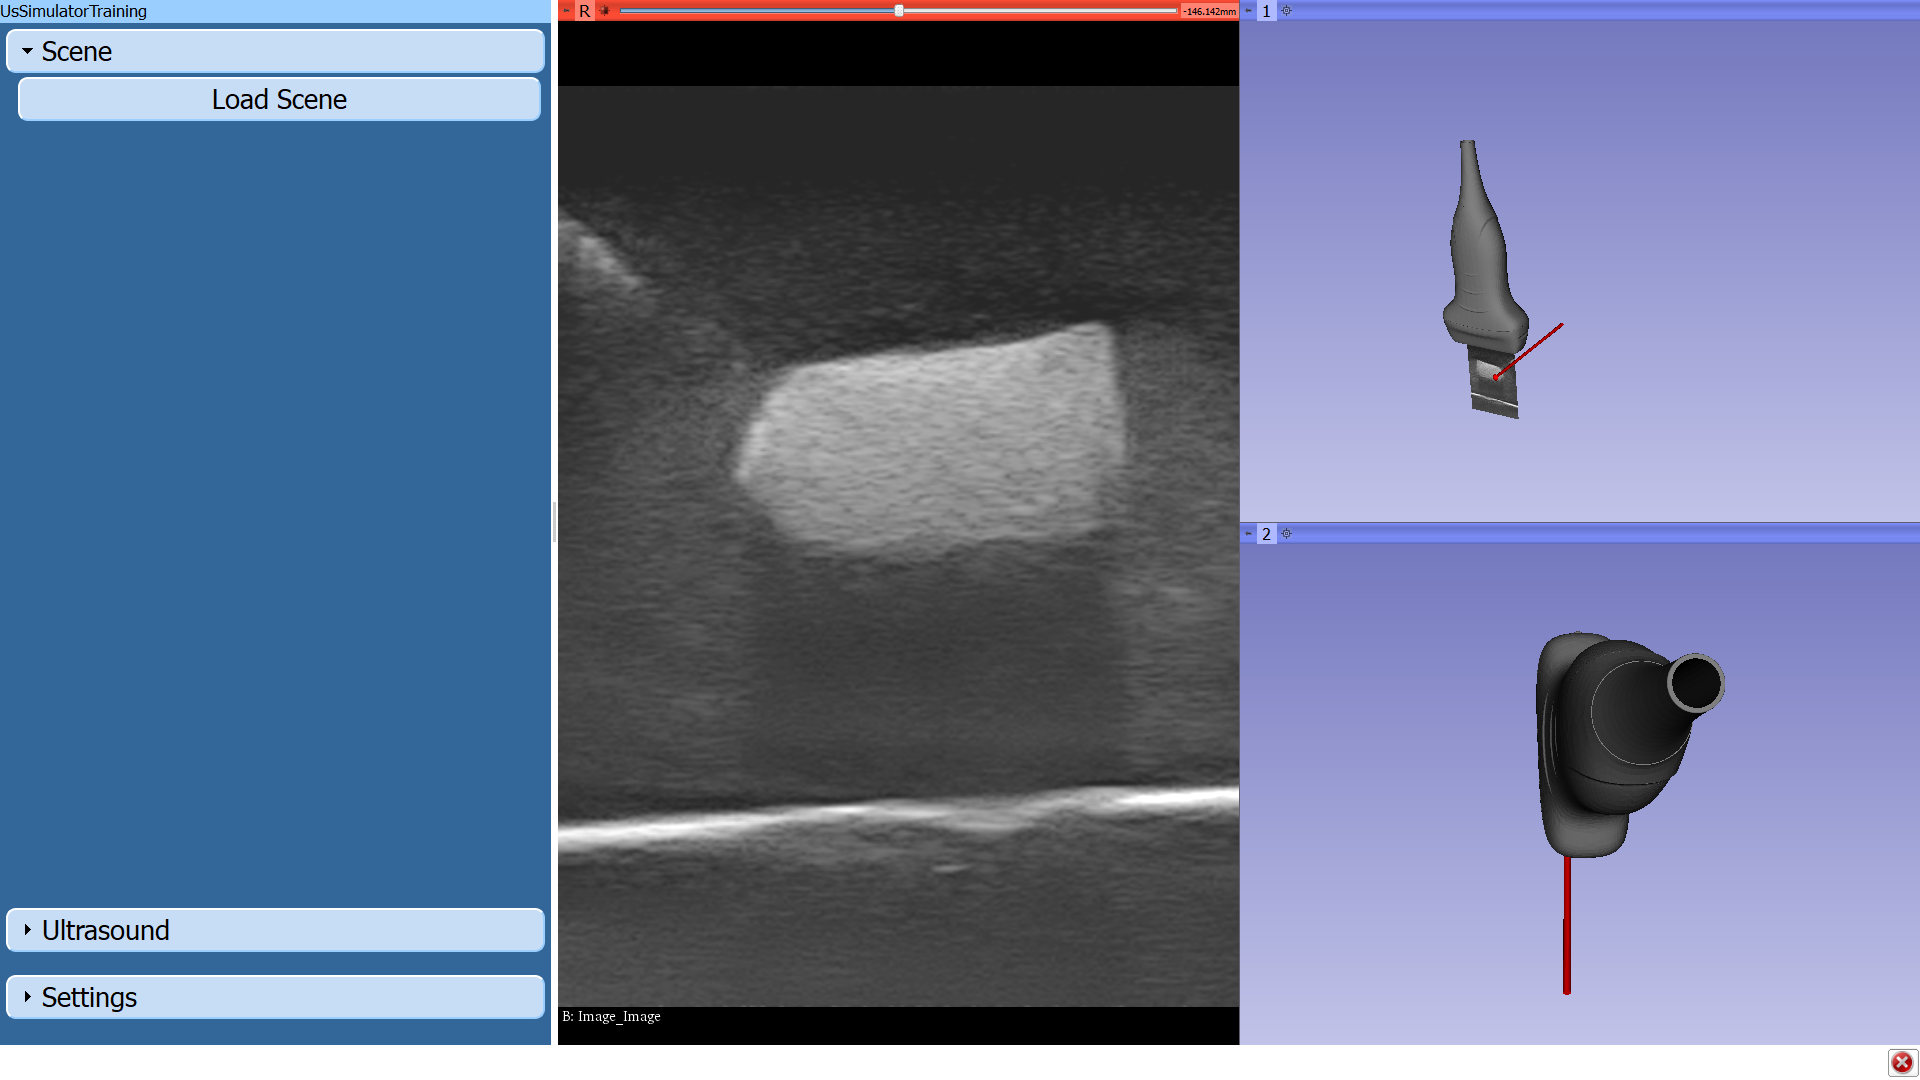Click the probe model in 3D view 2
This screenshot has height=1080, width=1920.
[x=1610, y=740]
